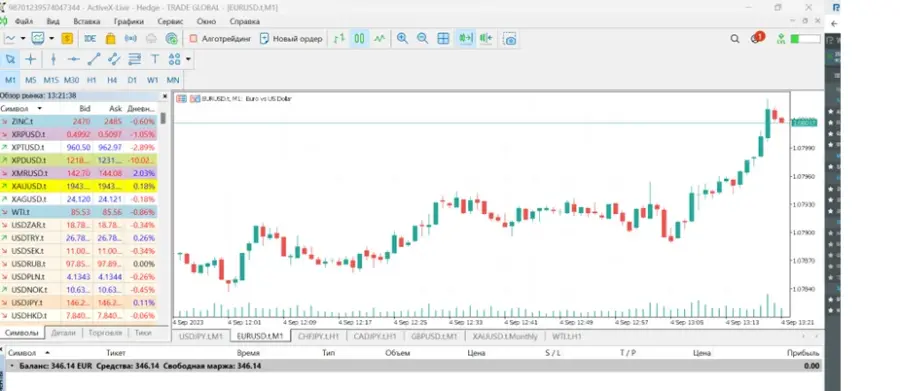Screen dimensions: 900x391
Task: Open the notifications icon with red badge
Action: [757, 38]
